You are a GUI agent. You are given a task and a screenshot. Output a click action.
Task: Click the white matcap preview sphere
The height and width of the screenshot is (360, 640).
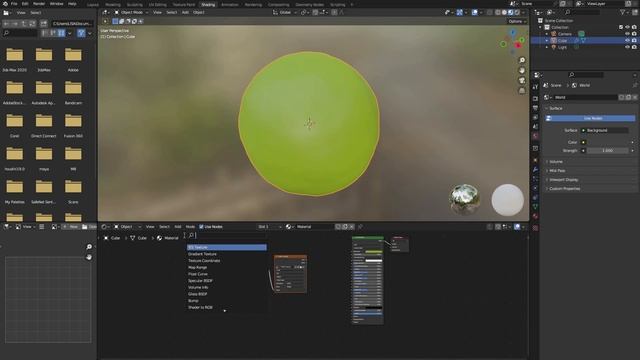point(507,200)
